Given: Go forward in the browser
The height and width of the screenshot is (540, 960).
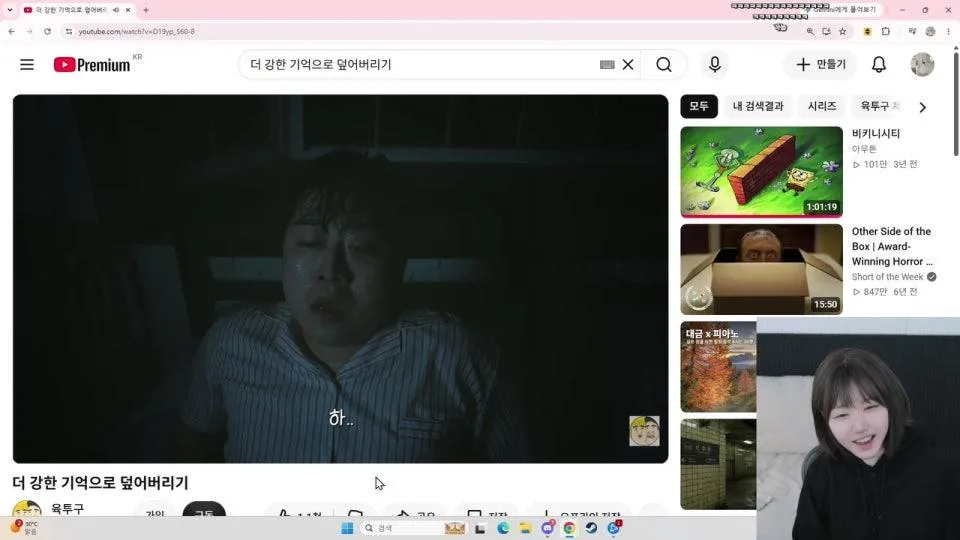Looking at the screenshot, I should (29, 31).
